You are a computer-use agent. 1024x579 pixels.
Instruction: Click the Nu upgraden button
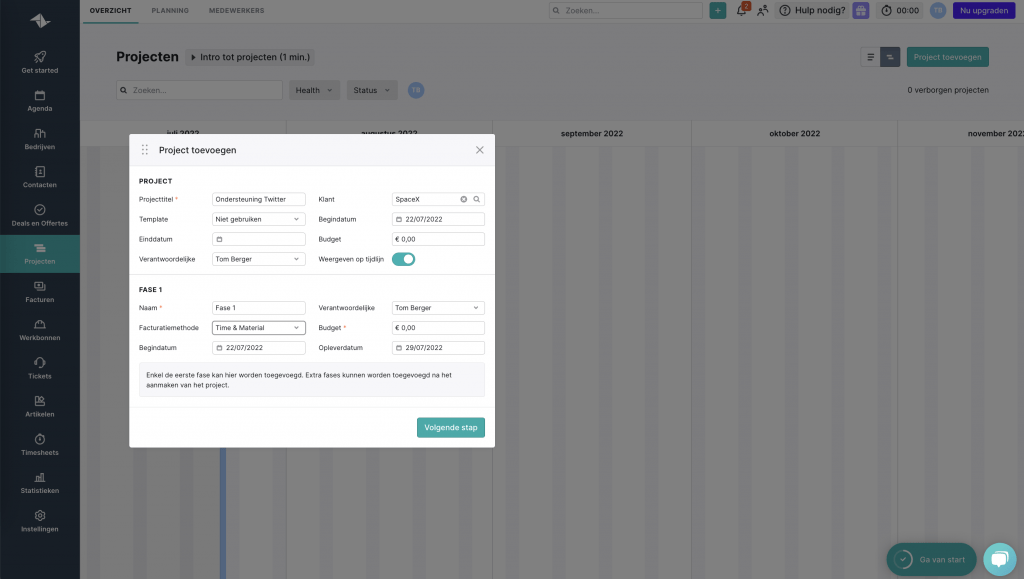tap(984, 10)
